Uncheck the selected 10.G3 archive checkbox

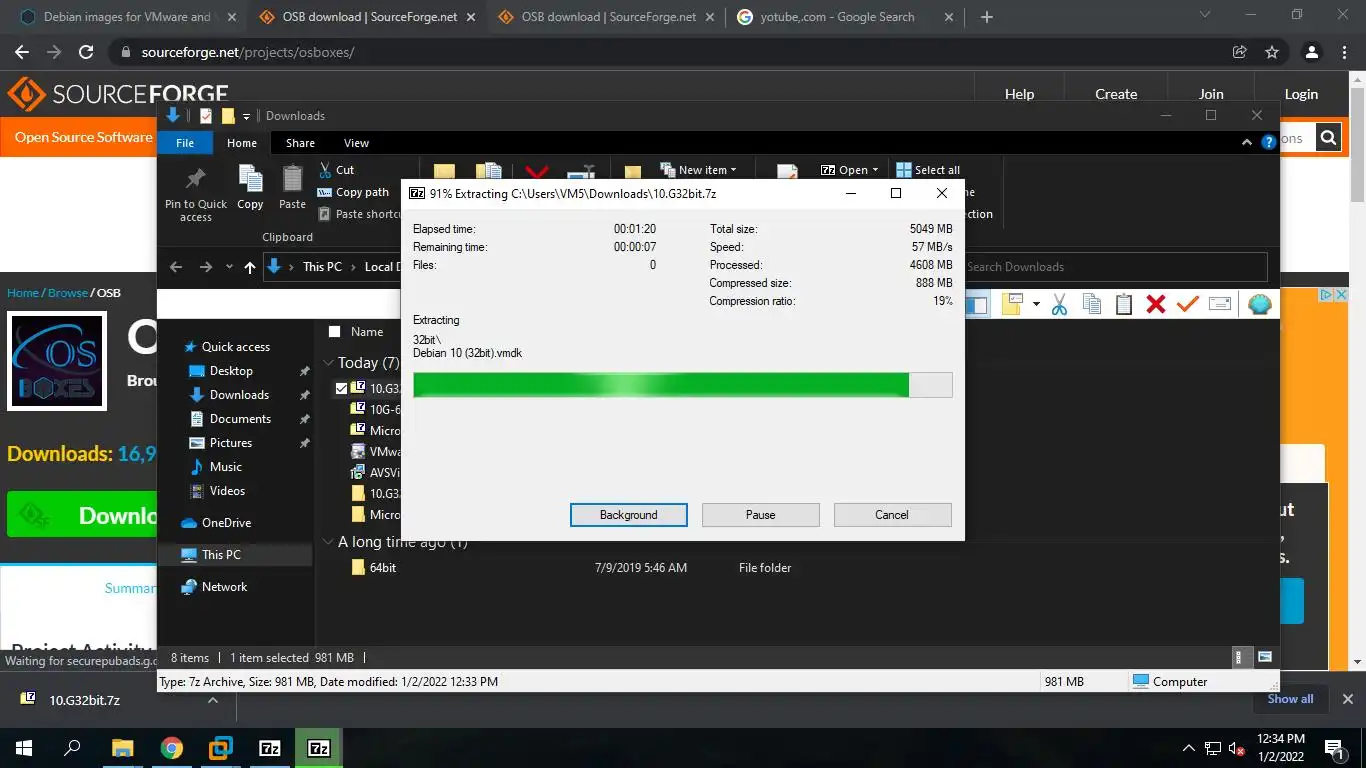point(342,388)
